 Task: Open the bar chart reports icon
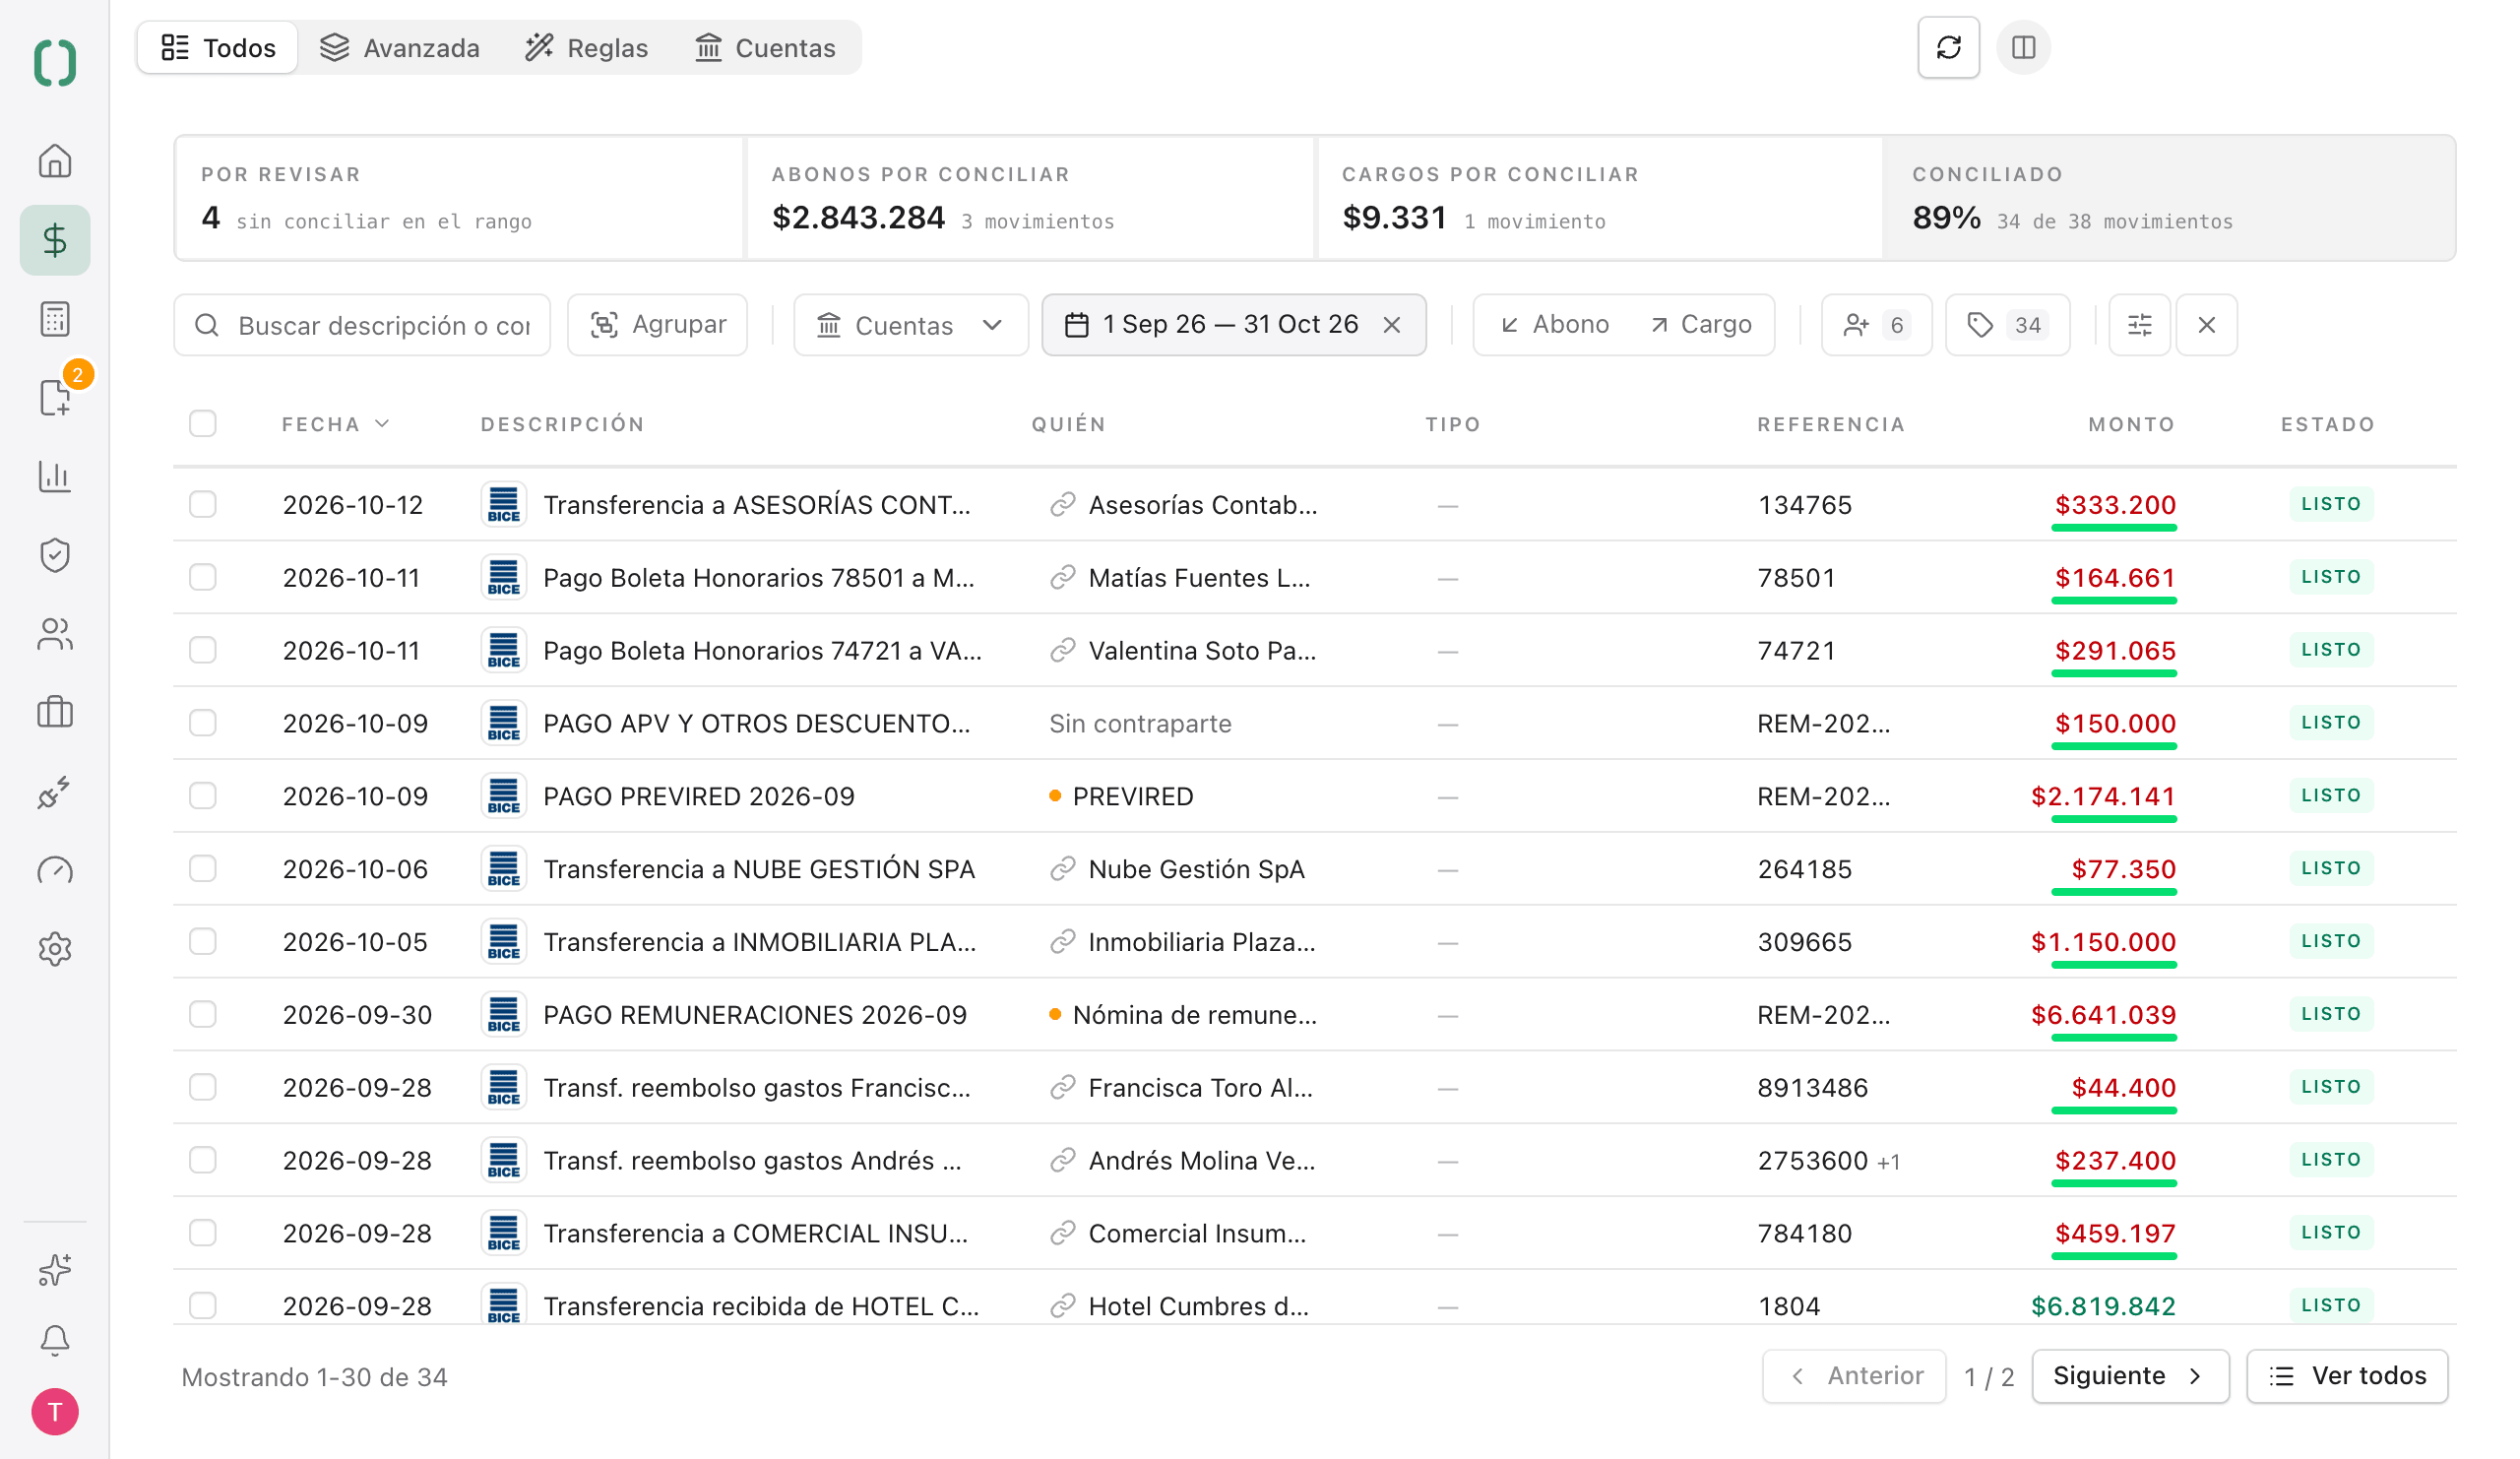pyautogui.click(x=55, y=476)
